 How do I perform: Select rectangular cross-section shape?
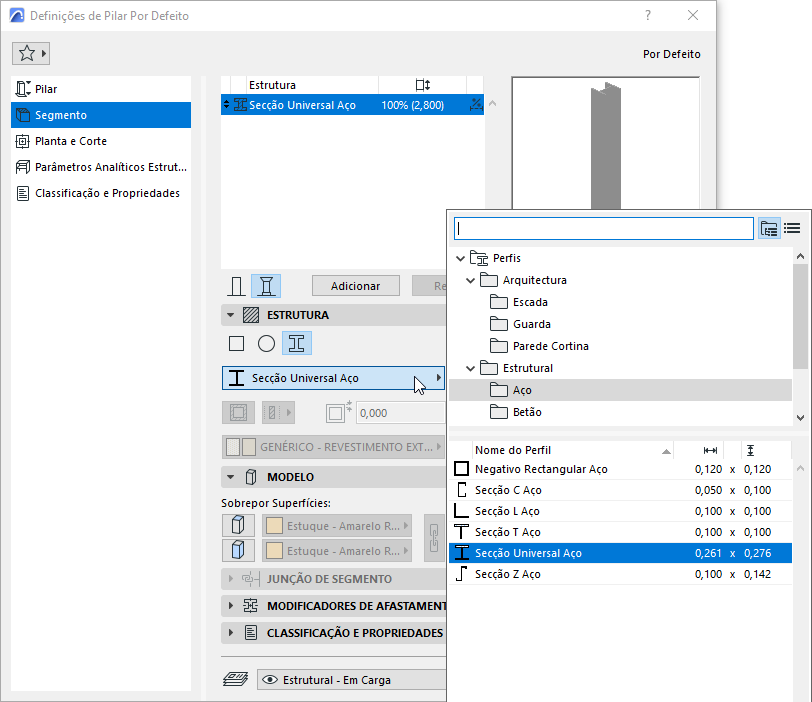[x=237, y=343]
